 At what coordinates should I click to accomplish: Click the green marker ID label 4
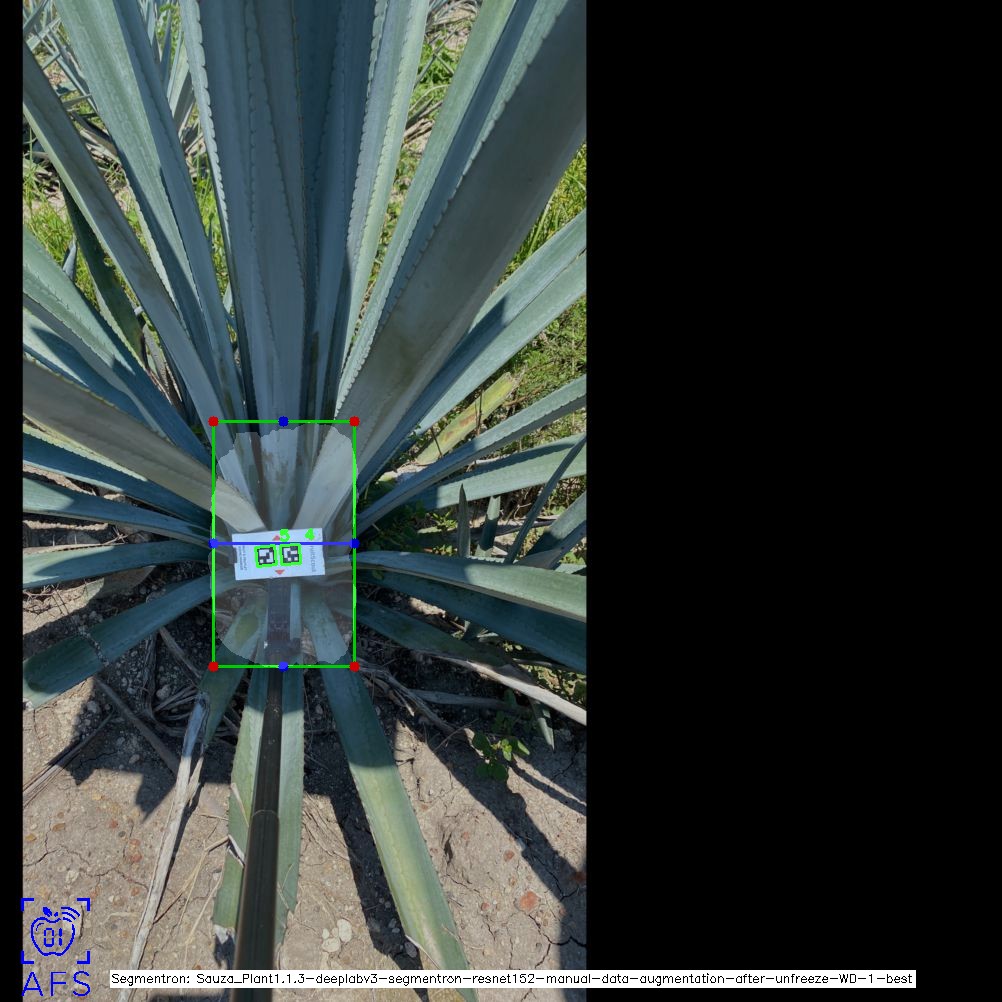tap(310, 535)
